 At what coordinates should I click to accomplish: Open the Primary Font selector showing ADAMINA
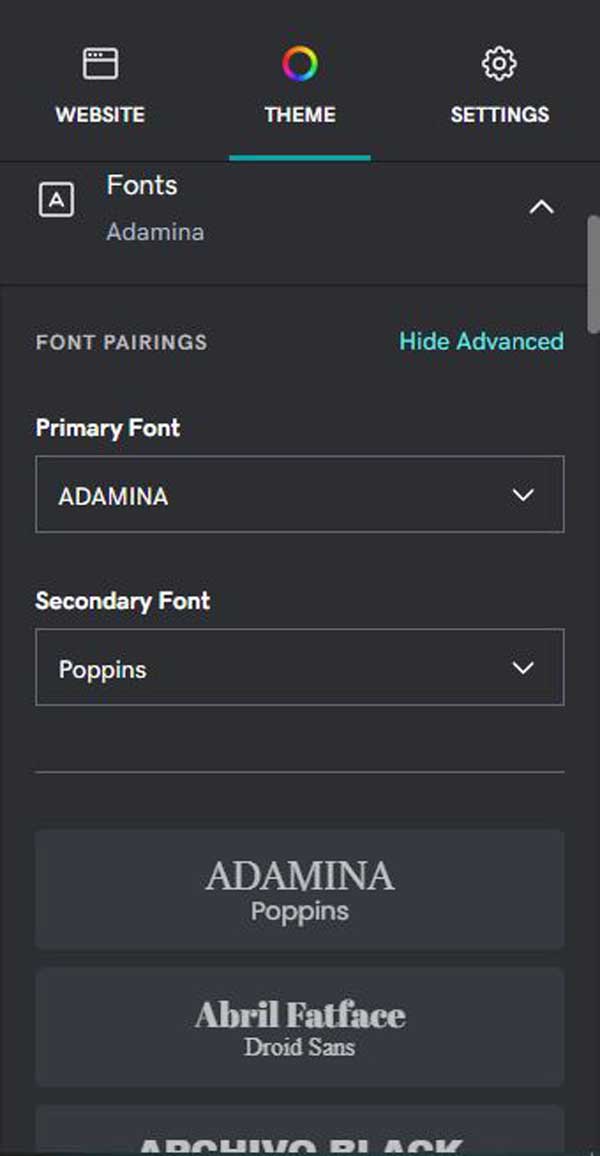pyautogui.click(x=299, y=494)
